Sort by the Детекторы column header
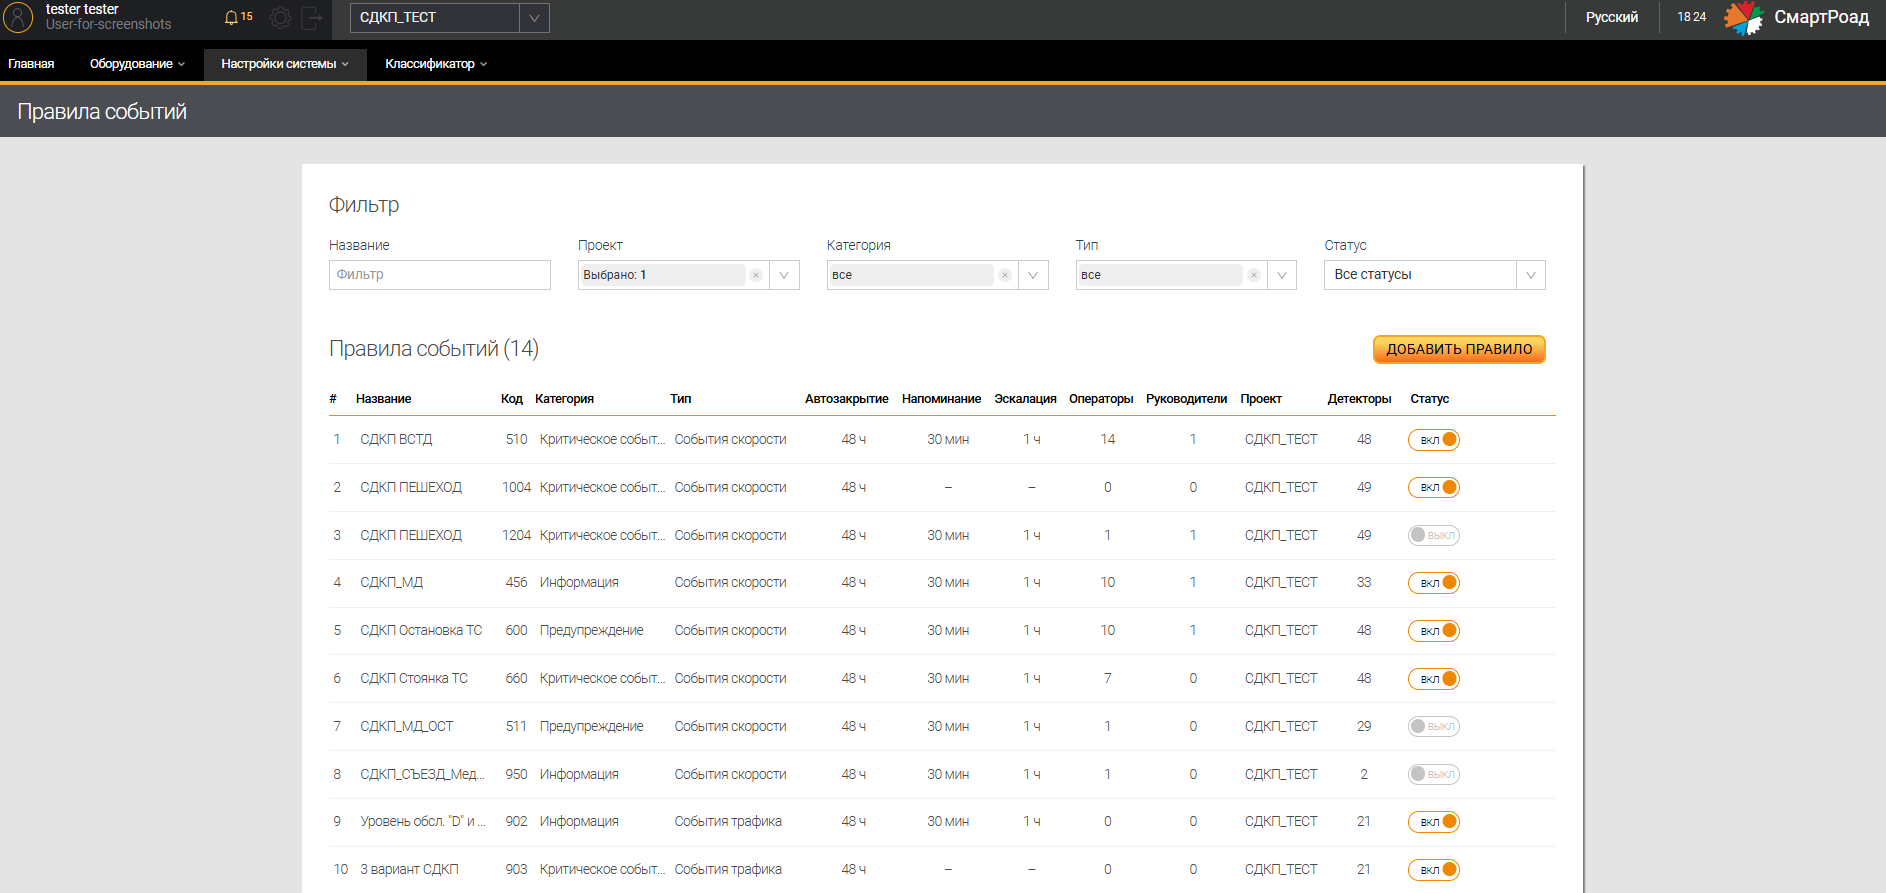Image resolution: width=1886 pixels, height=893 pixels. click(x=1359, y=399)
